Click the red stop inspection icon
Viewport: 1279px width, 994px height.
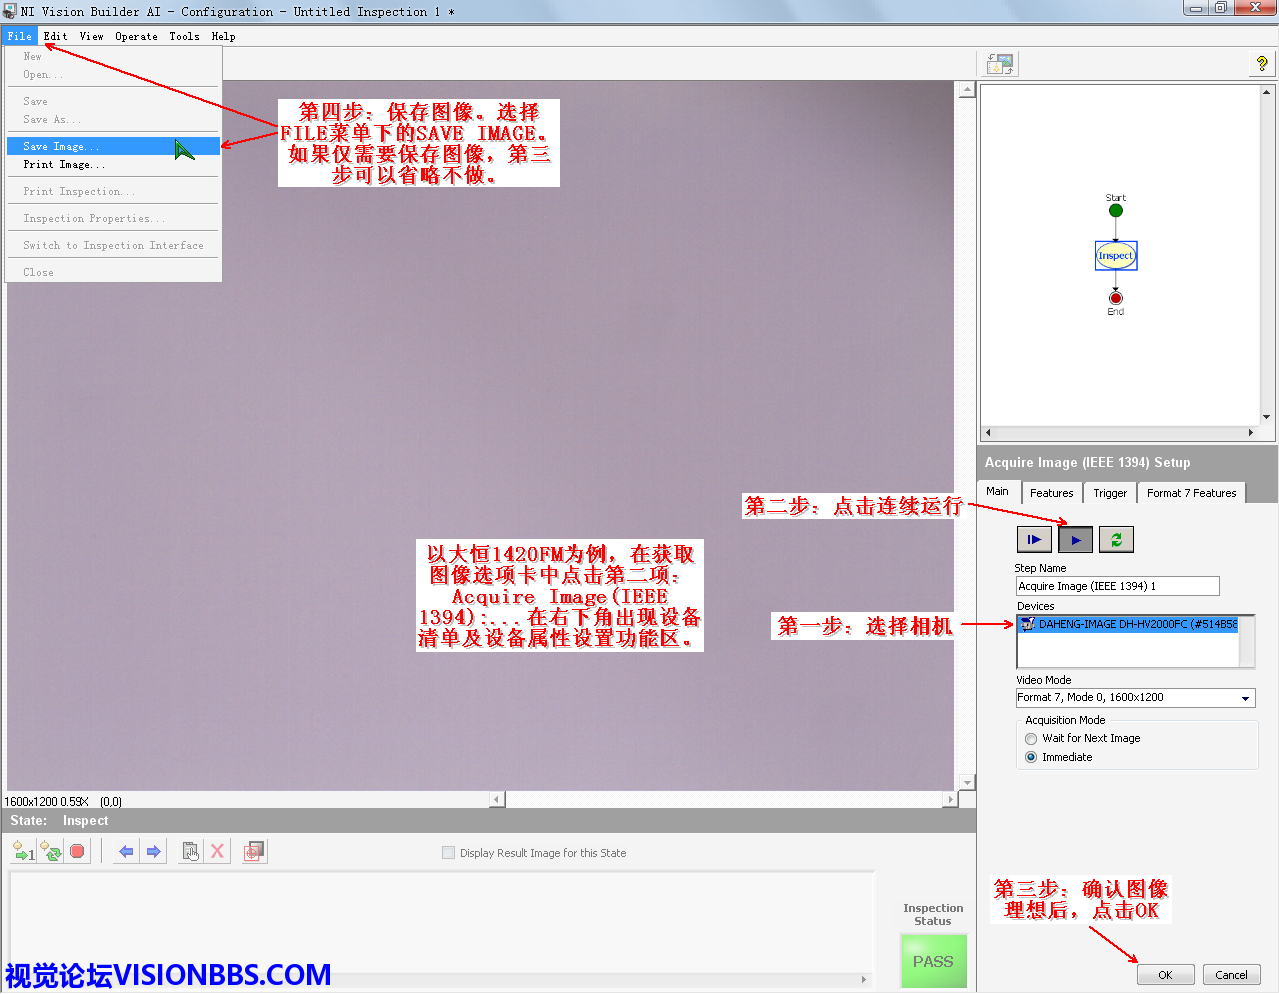tap(77, 852)
